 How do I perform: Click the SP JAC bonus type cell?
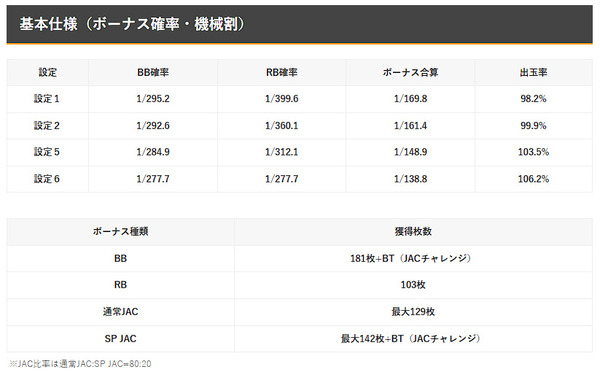(x=121, y=339)
